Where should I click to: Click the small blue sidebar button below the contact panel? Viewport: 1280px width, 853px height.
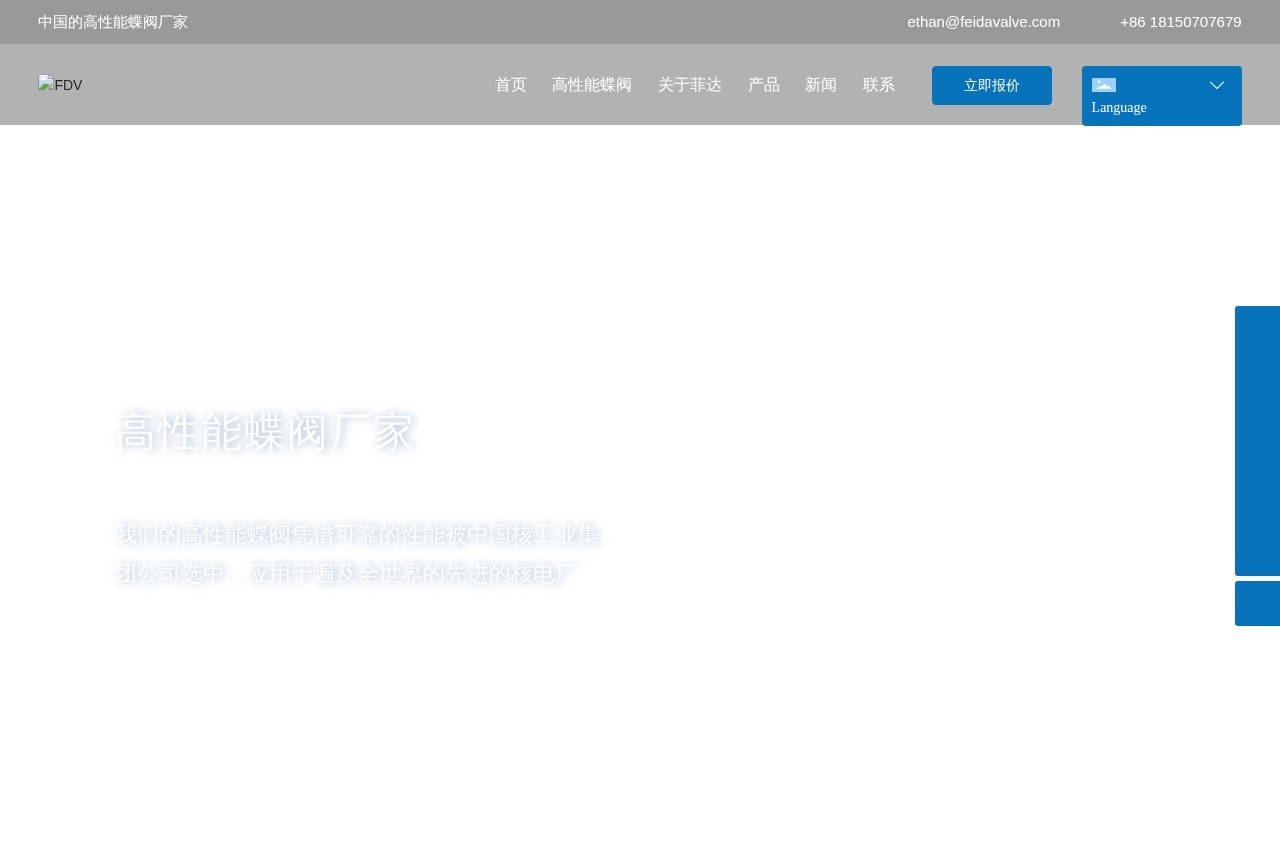(x=1258, y=604)
